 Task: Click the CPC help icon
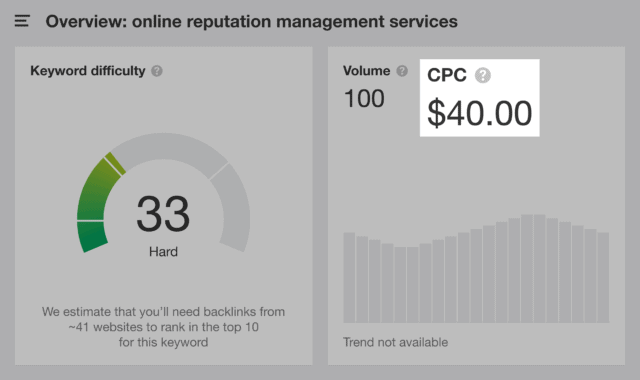[482, 76]
